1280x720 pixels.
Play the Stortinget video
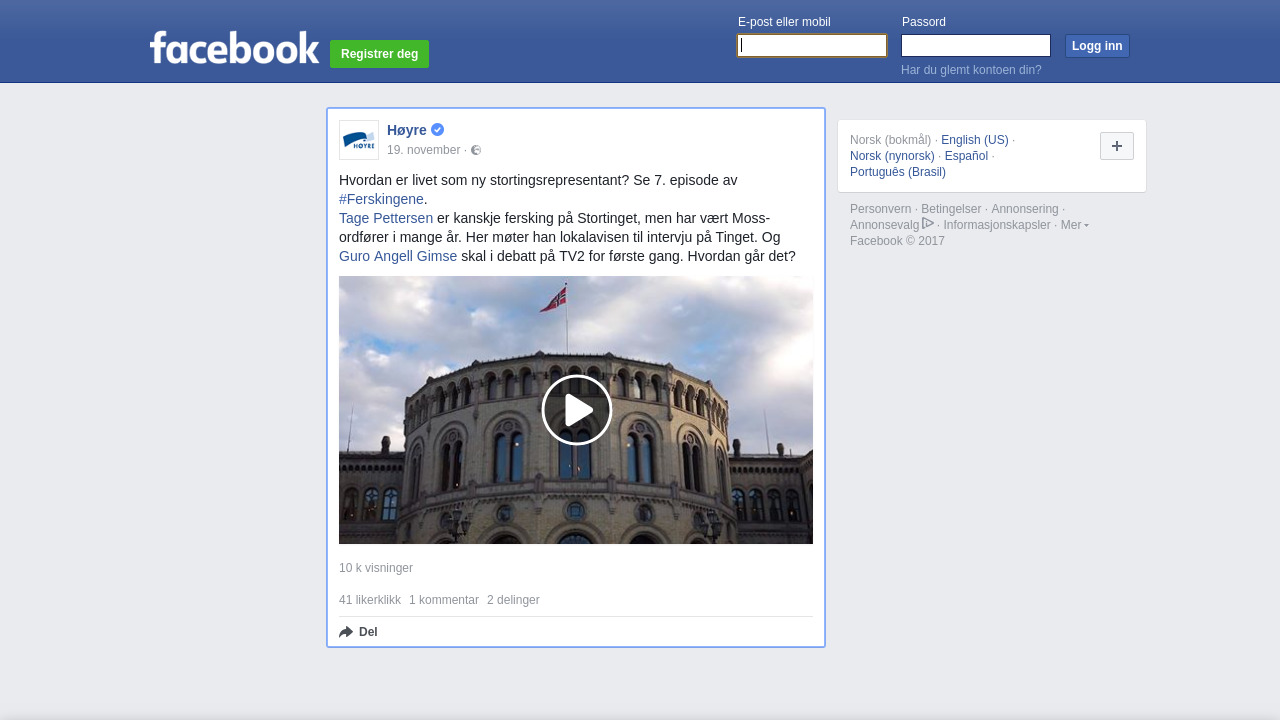pos(576,410)
